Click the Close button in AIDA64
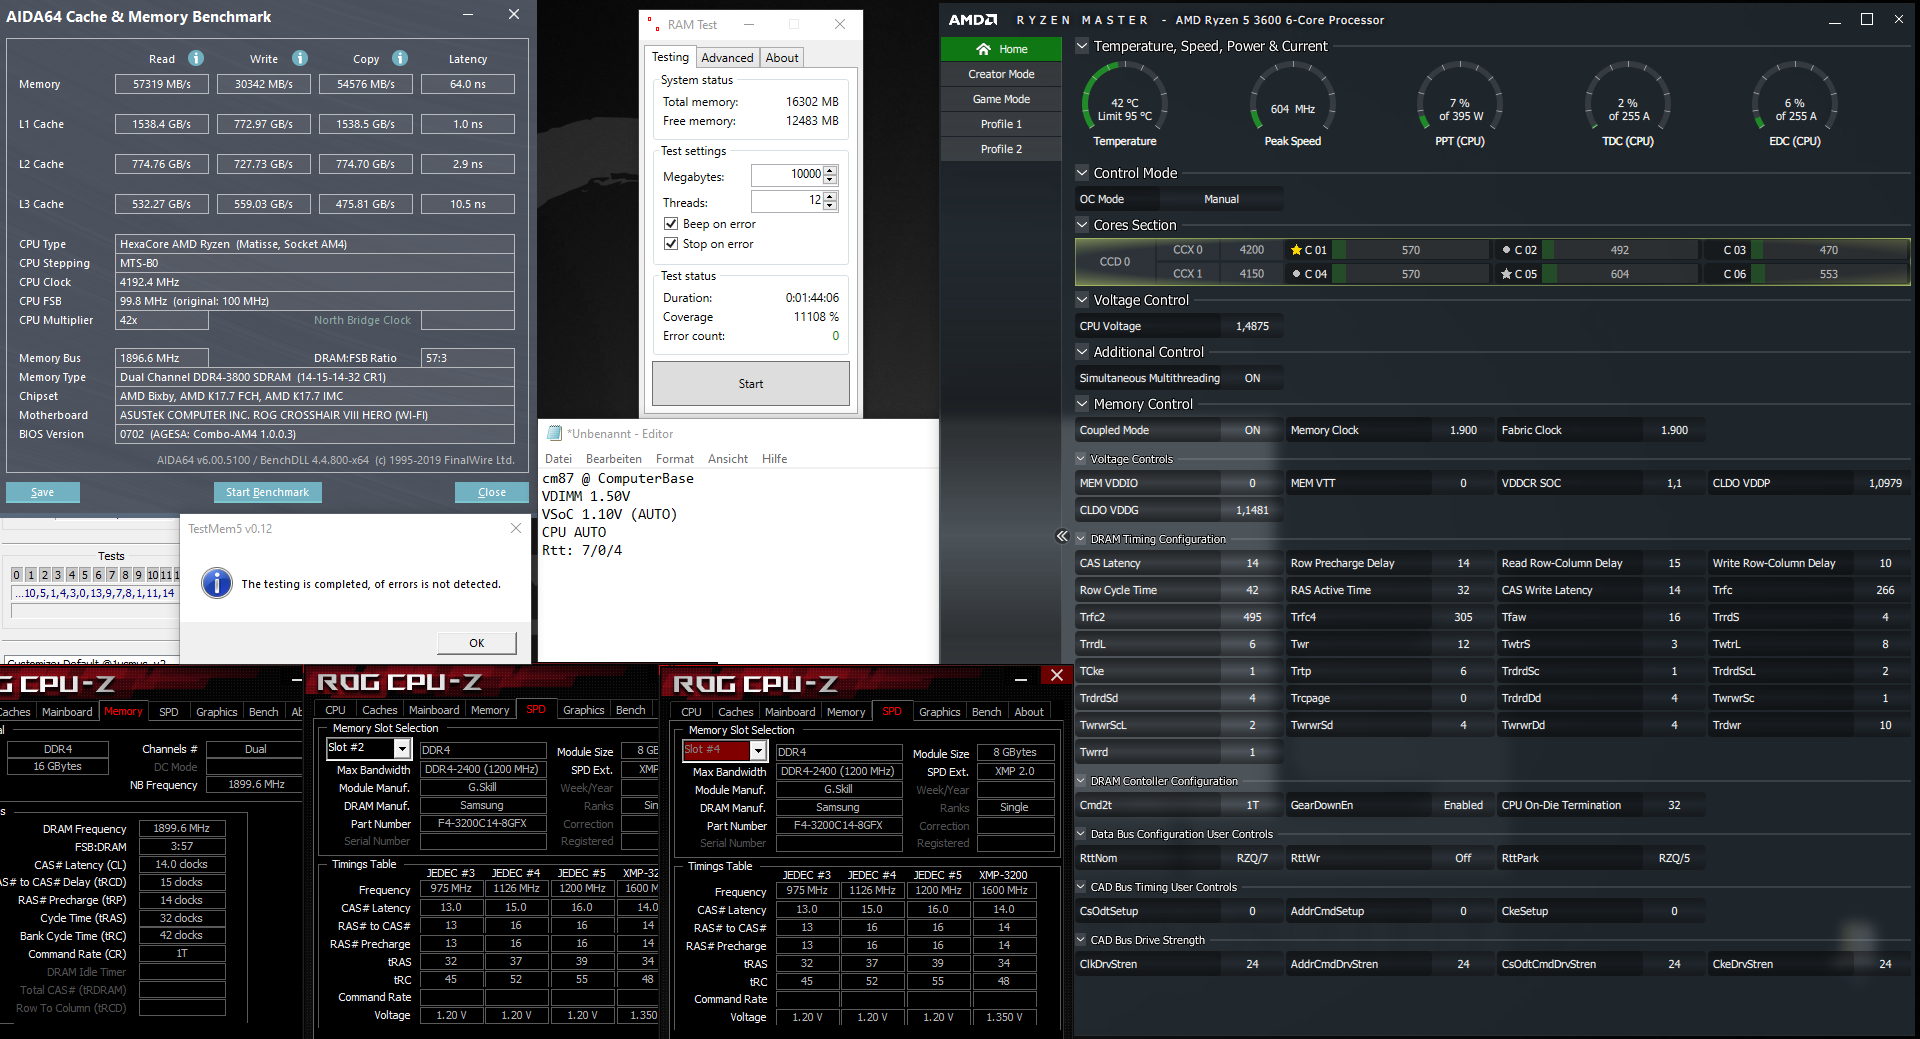 coord(491,492)
